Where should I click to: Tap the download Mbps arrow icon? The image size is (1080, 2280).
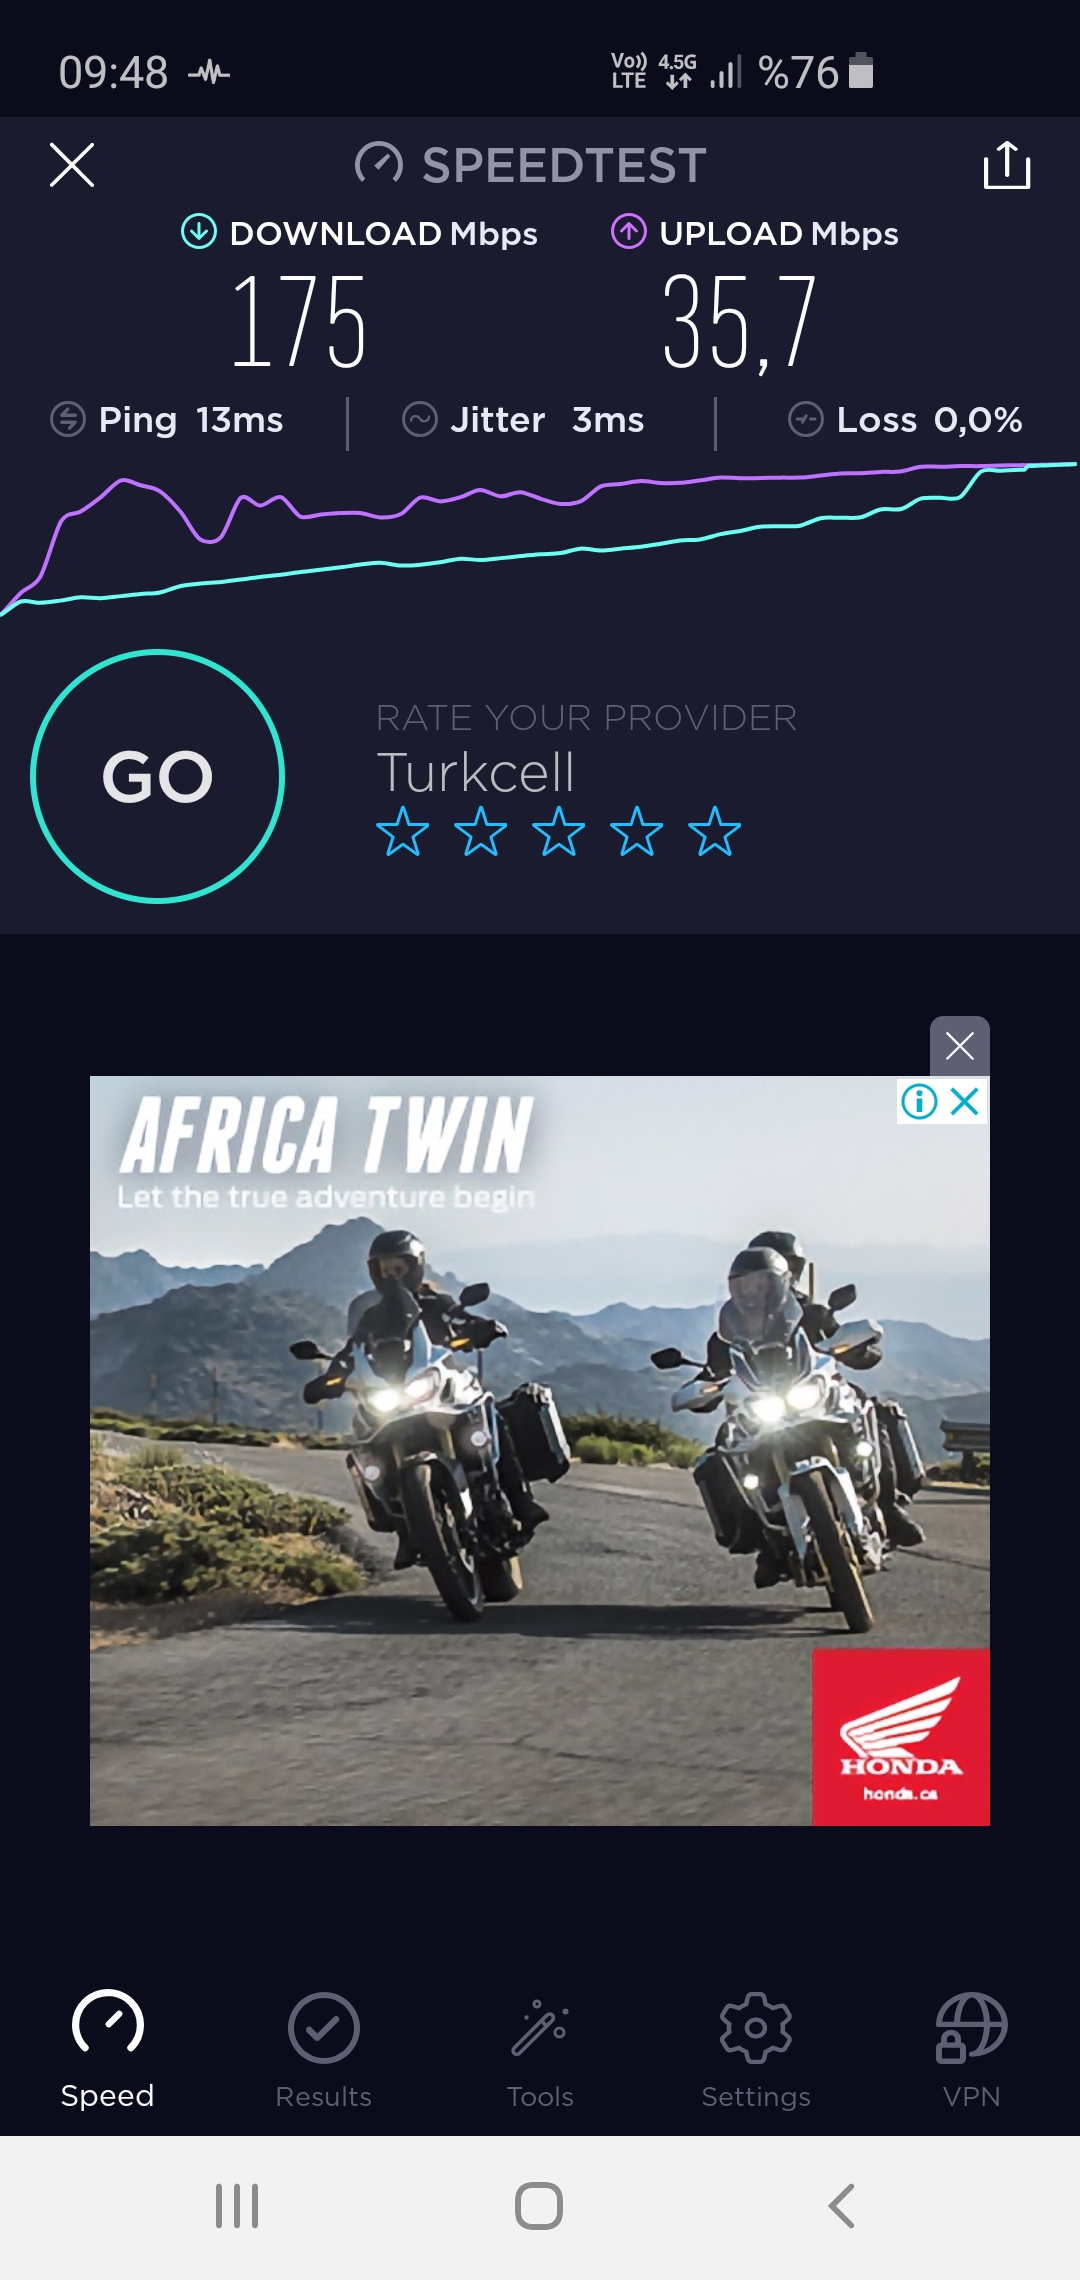coord(199,232)
